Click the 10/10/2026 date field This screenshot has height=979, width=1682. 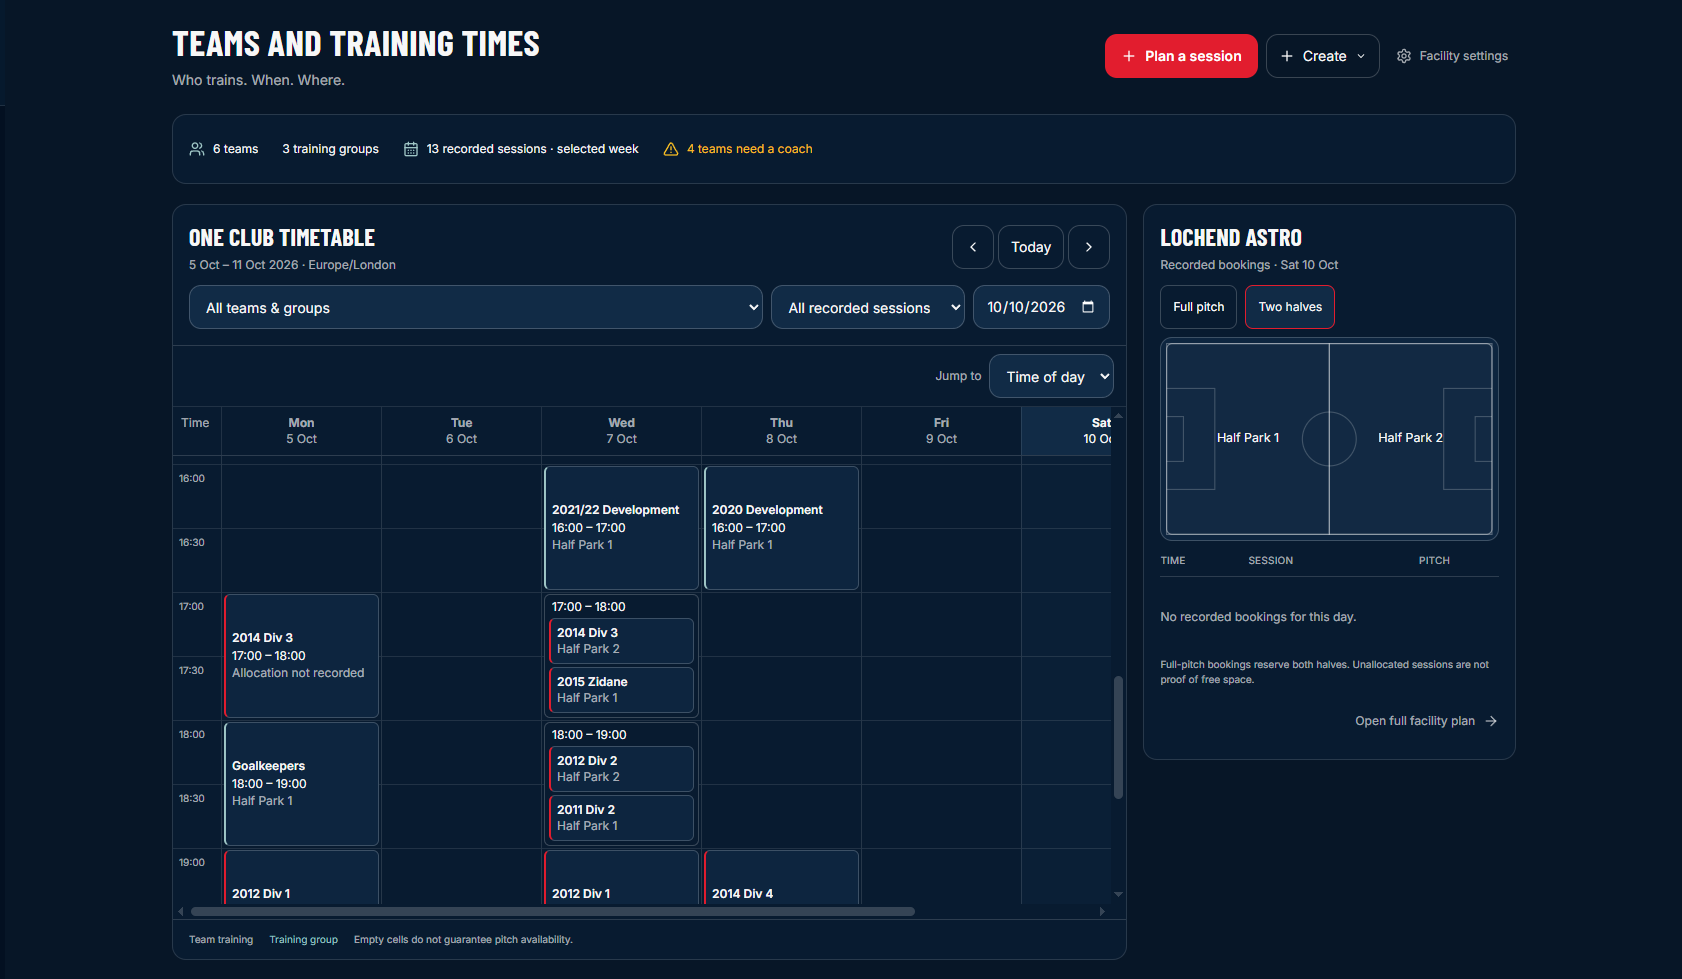(1041, 307)
